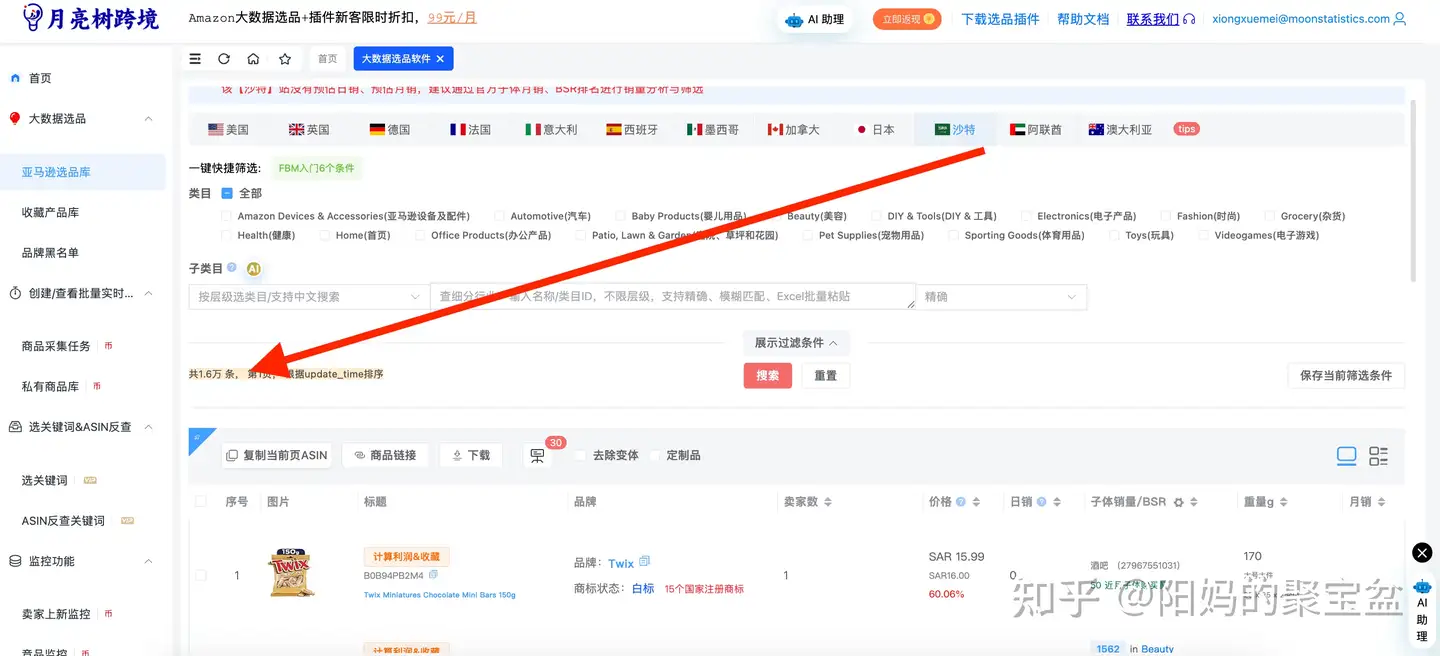Open the AI 助理 robot button
Screen dimensions: 1440x656
click(815, 19)
